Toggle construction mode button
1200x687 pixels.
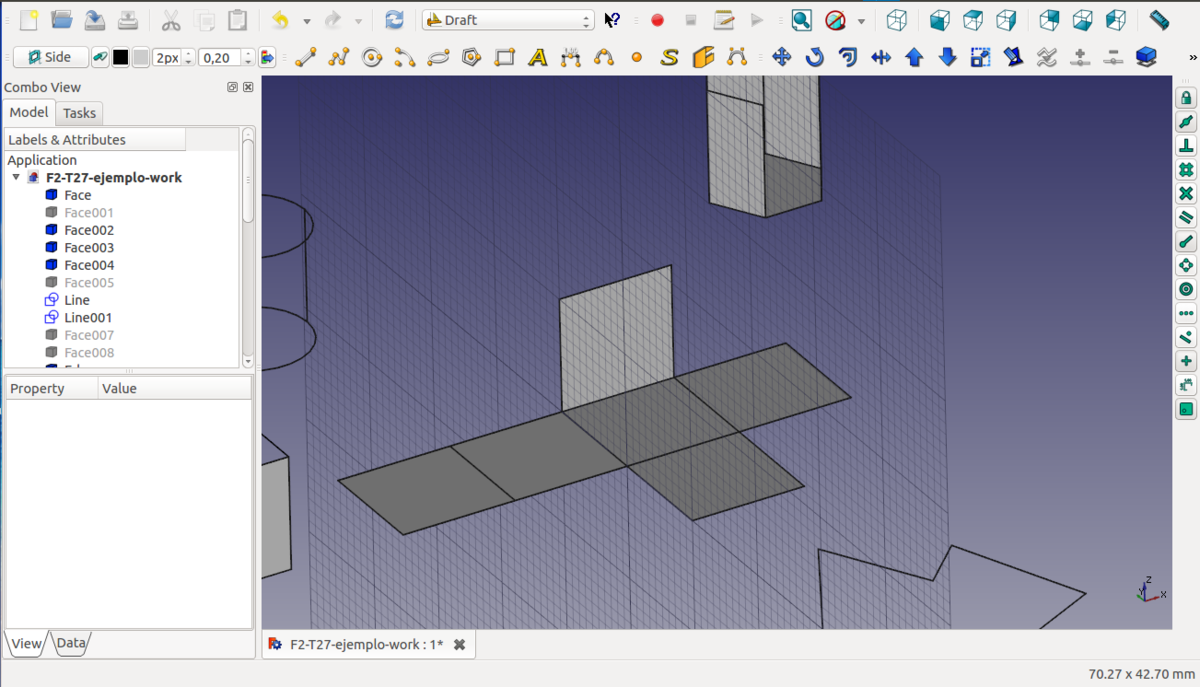coord(100,58)
